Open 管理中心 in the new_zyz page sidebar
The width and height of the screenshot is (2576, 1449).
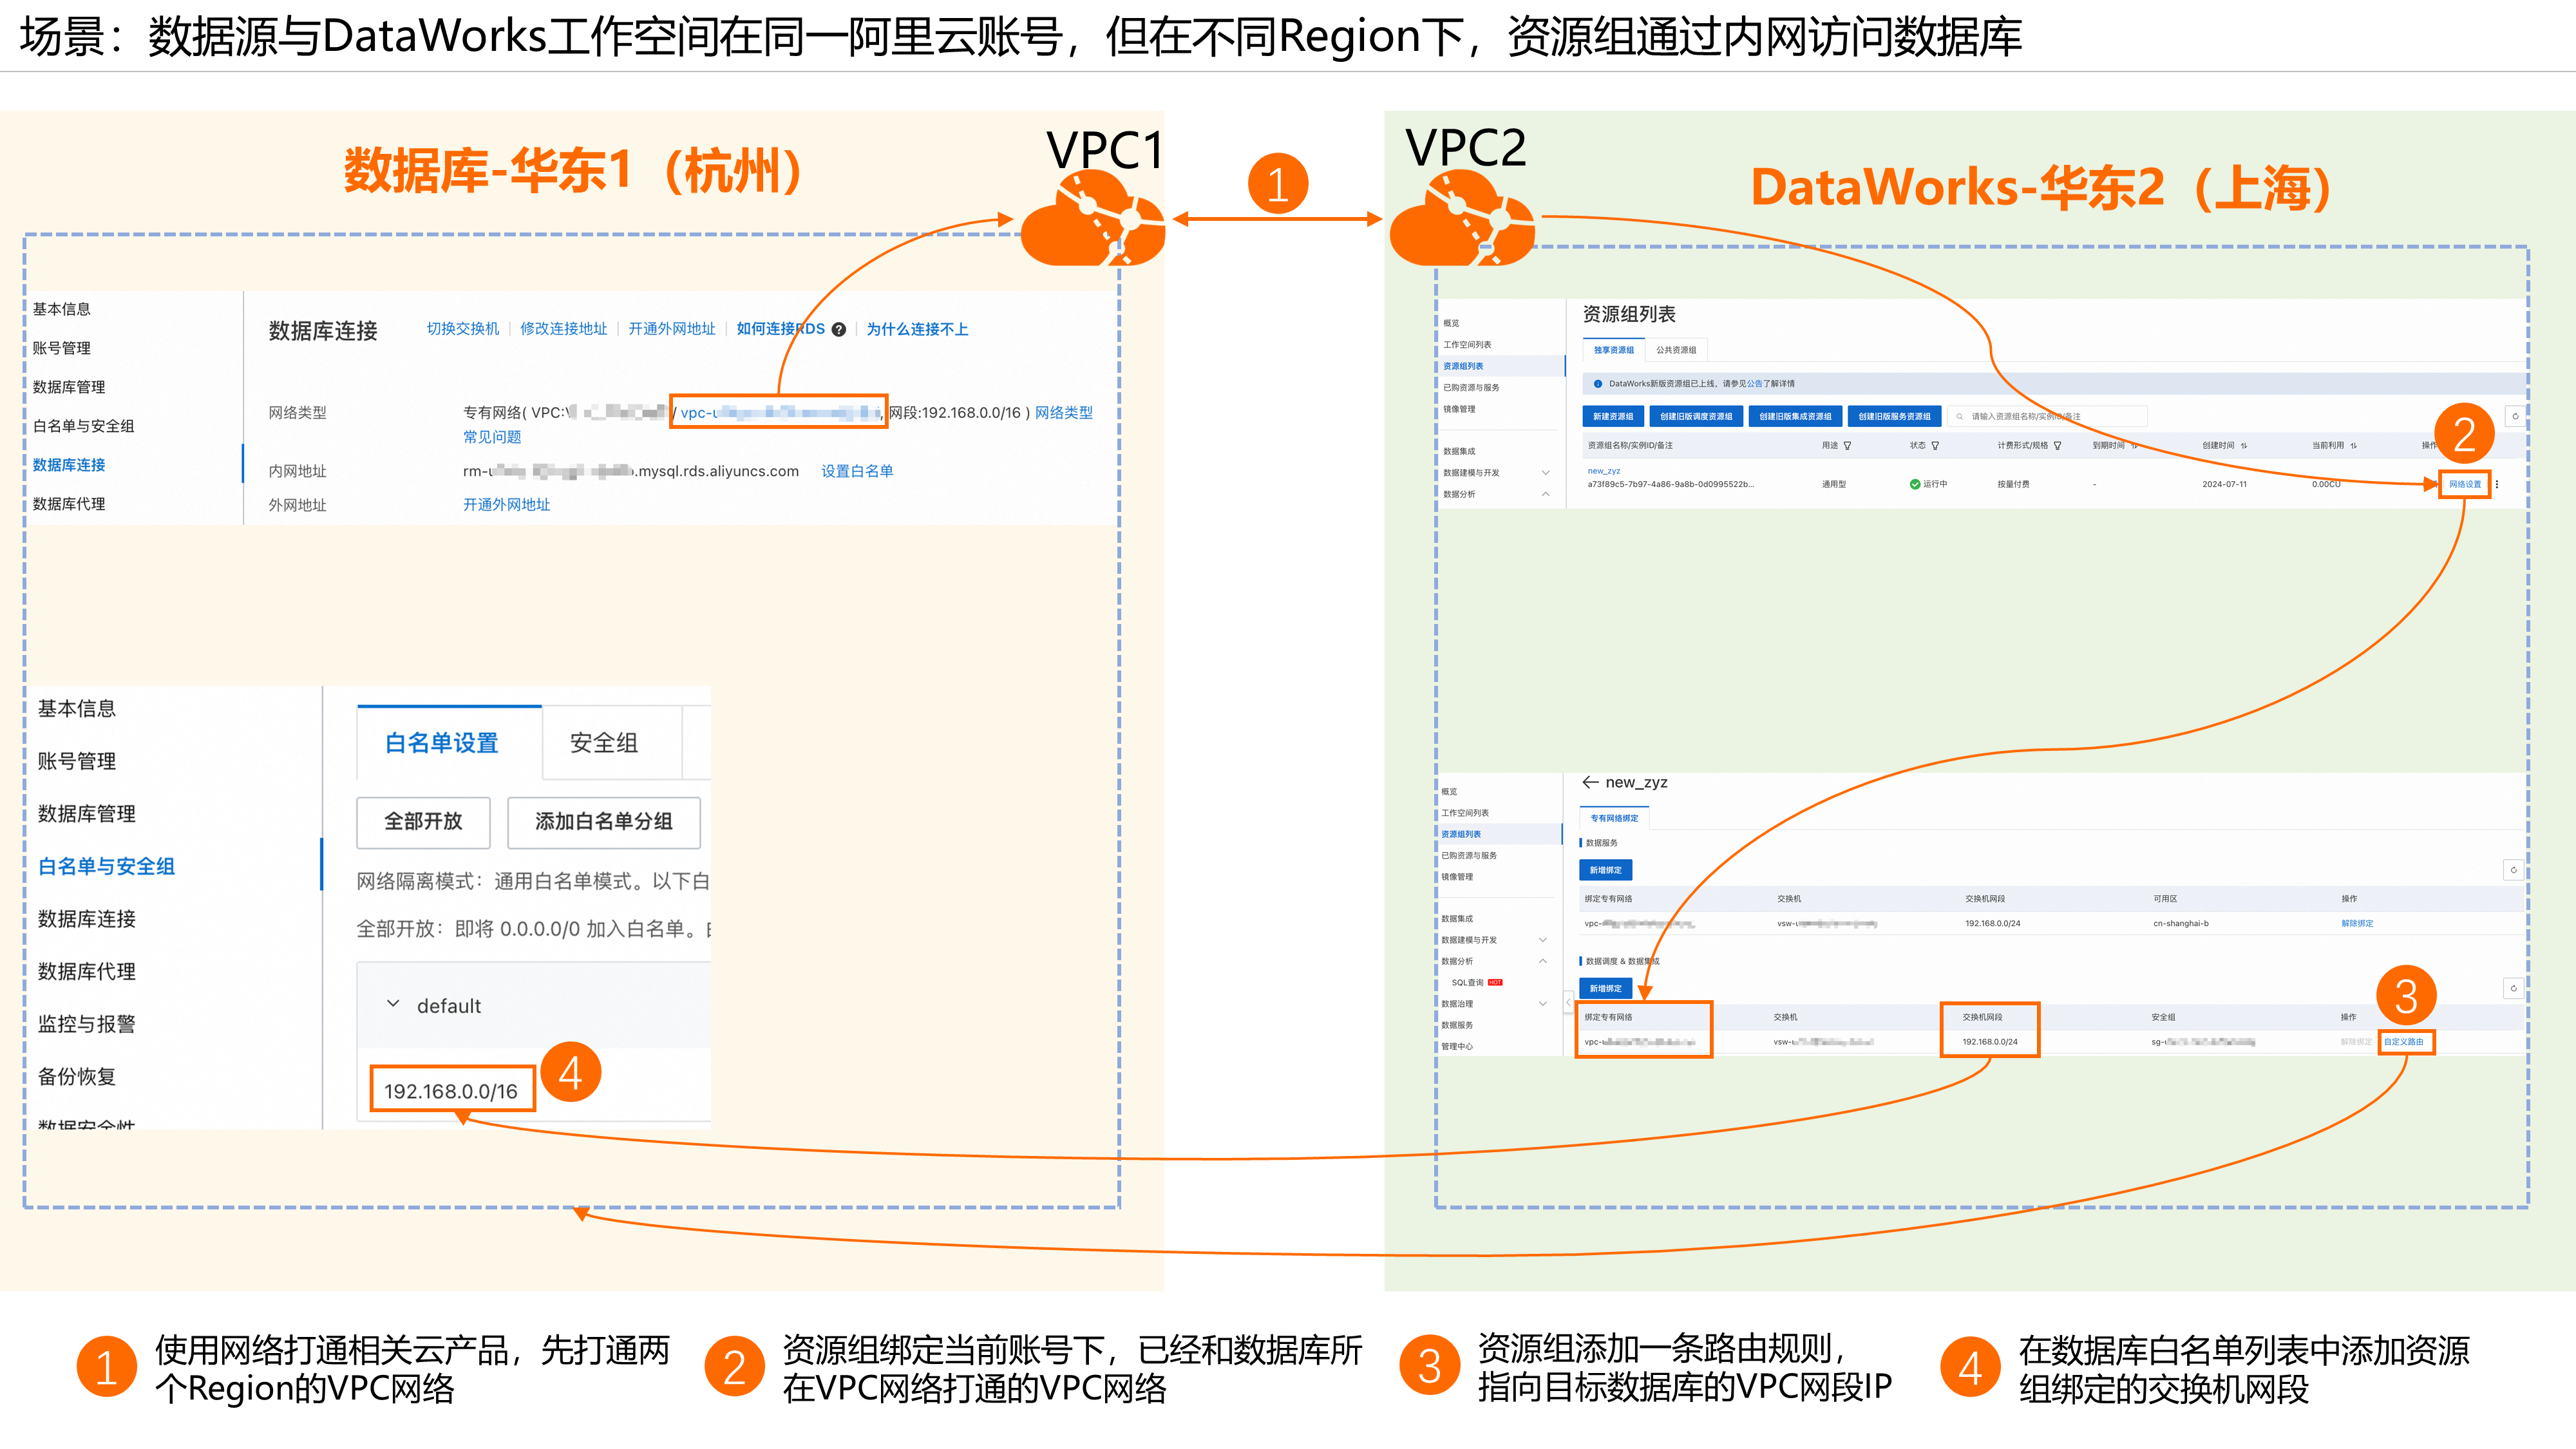pos(1457,1046)
